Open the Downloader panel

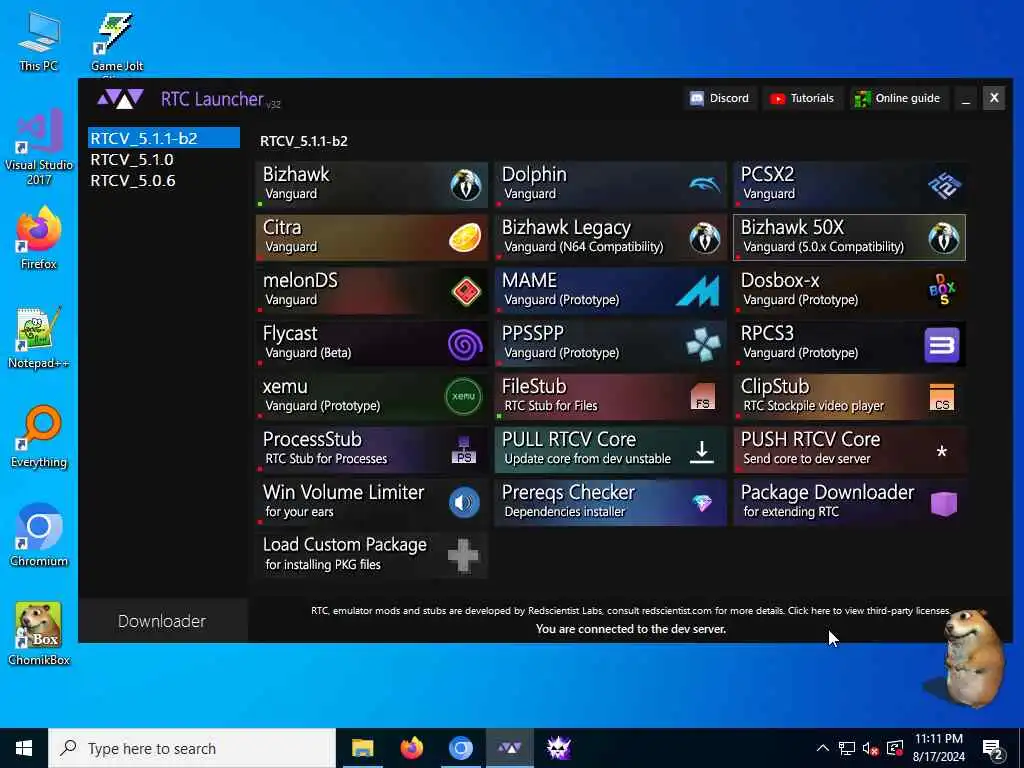pyautogui.click(x=163, y=620)
